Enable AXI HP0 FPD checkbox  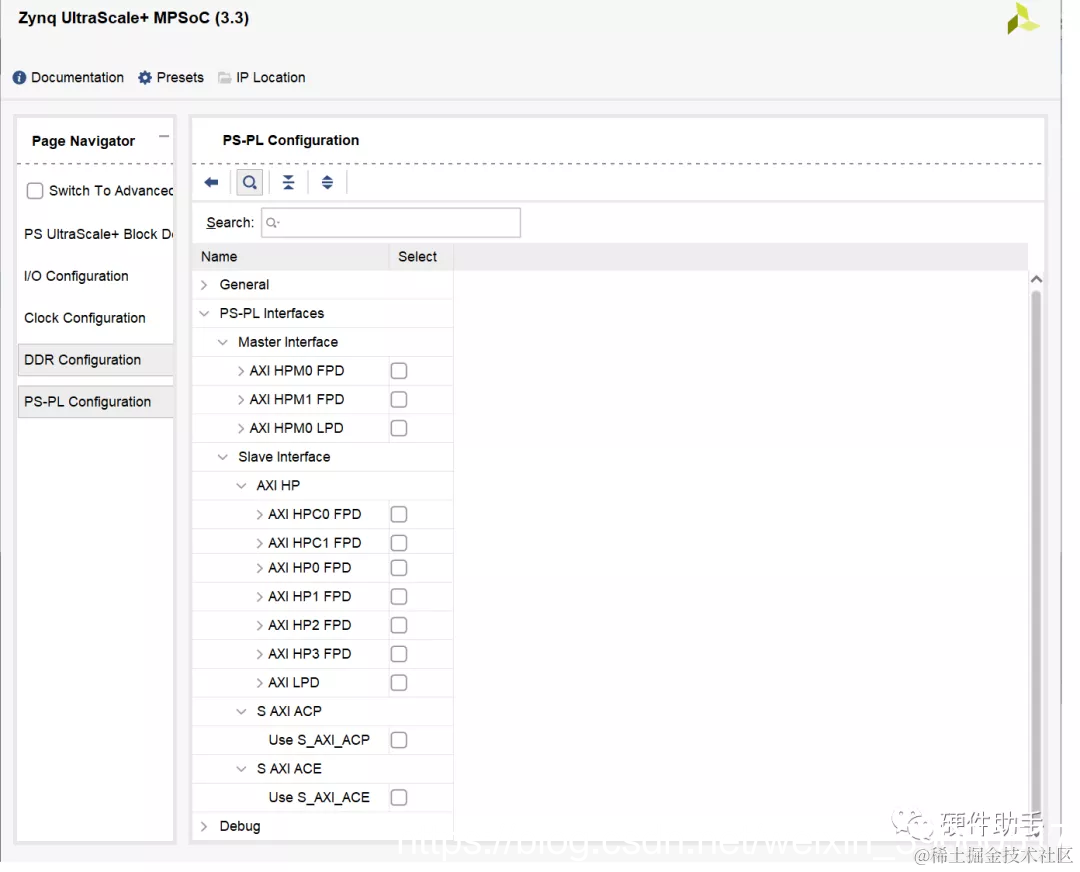[399, 568]
